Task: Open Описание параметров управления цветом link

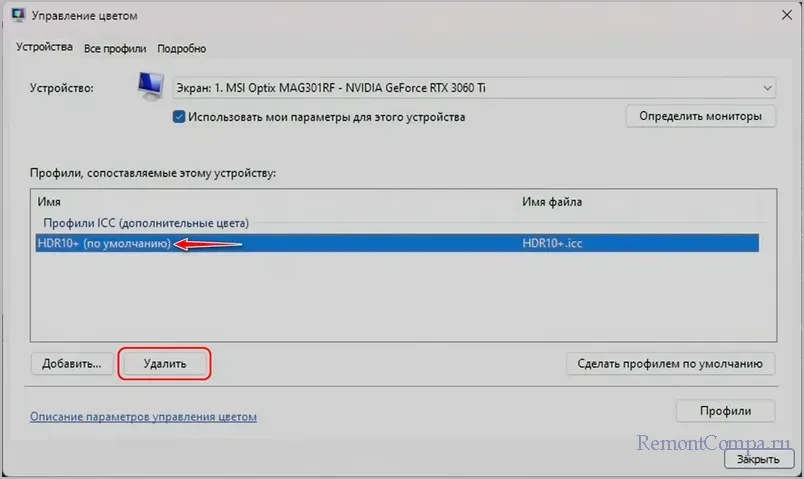Action: tap(143, 416)
